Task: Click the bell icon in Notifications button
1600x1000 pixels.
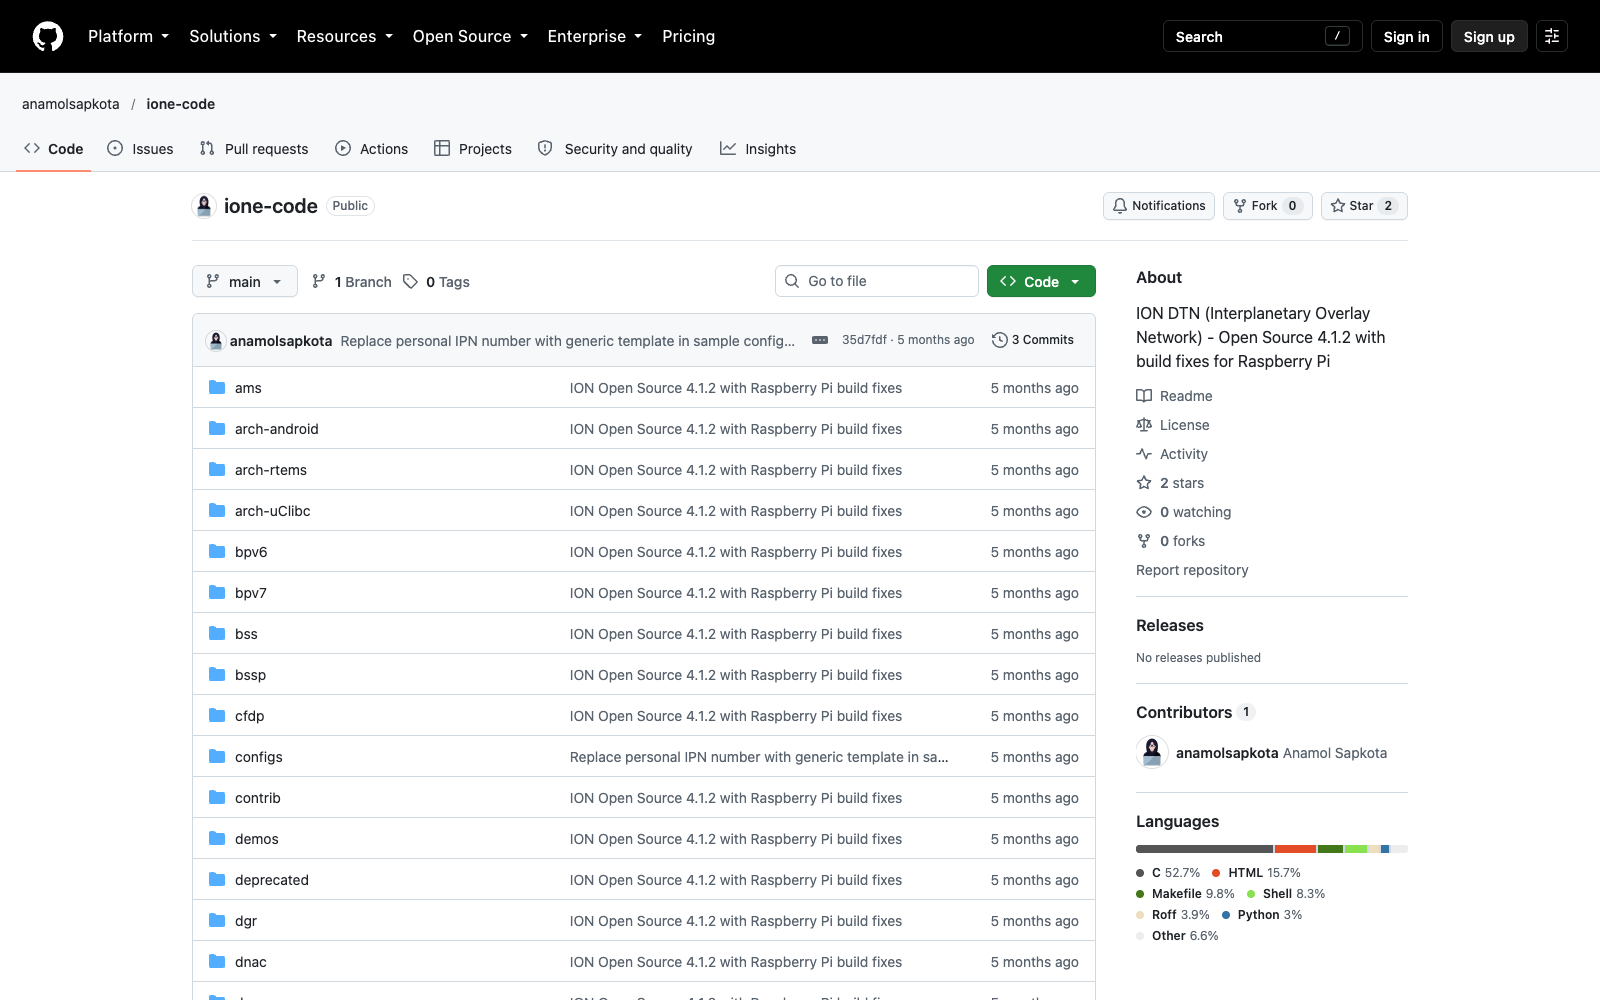Action: [1120, 206]
